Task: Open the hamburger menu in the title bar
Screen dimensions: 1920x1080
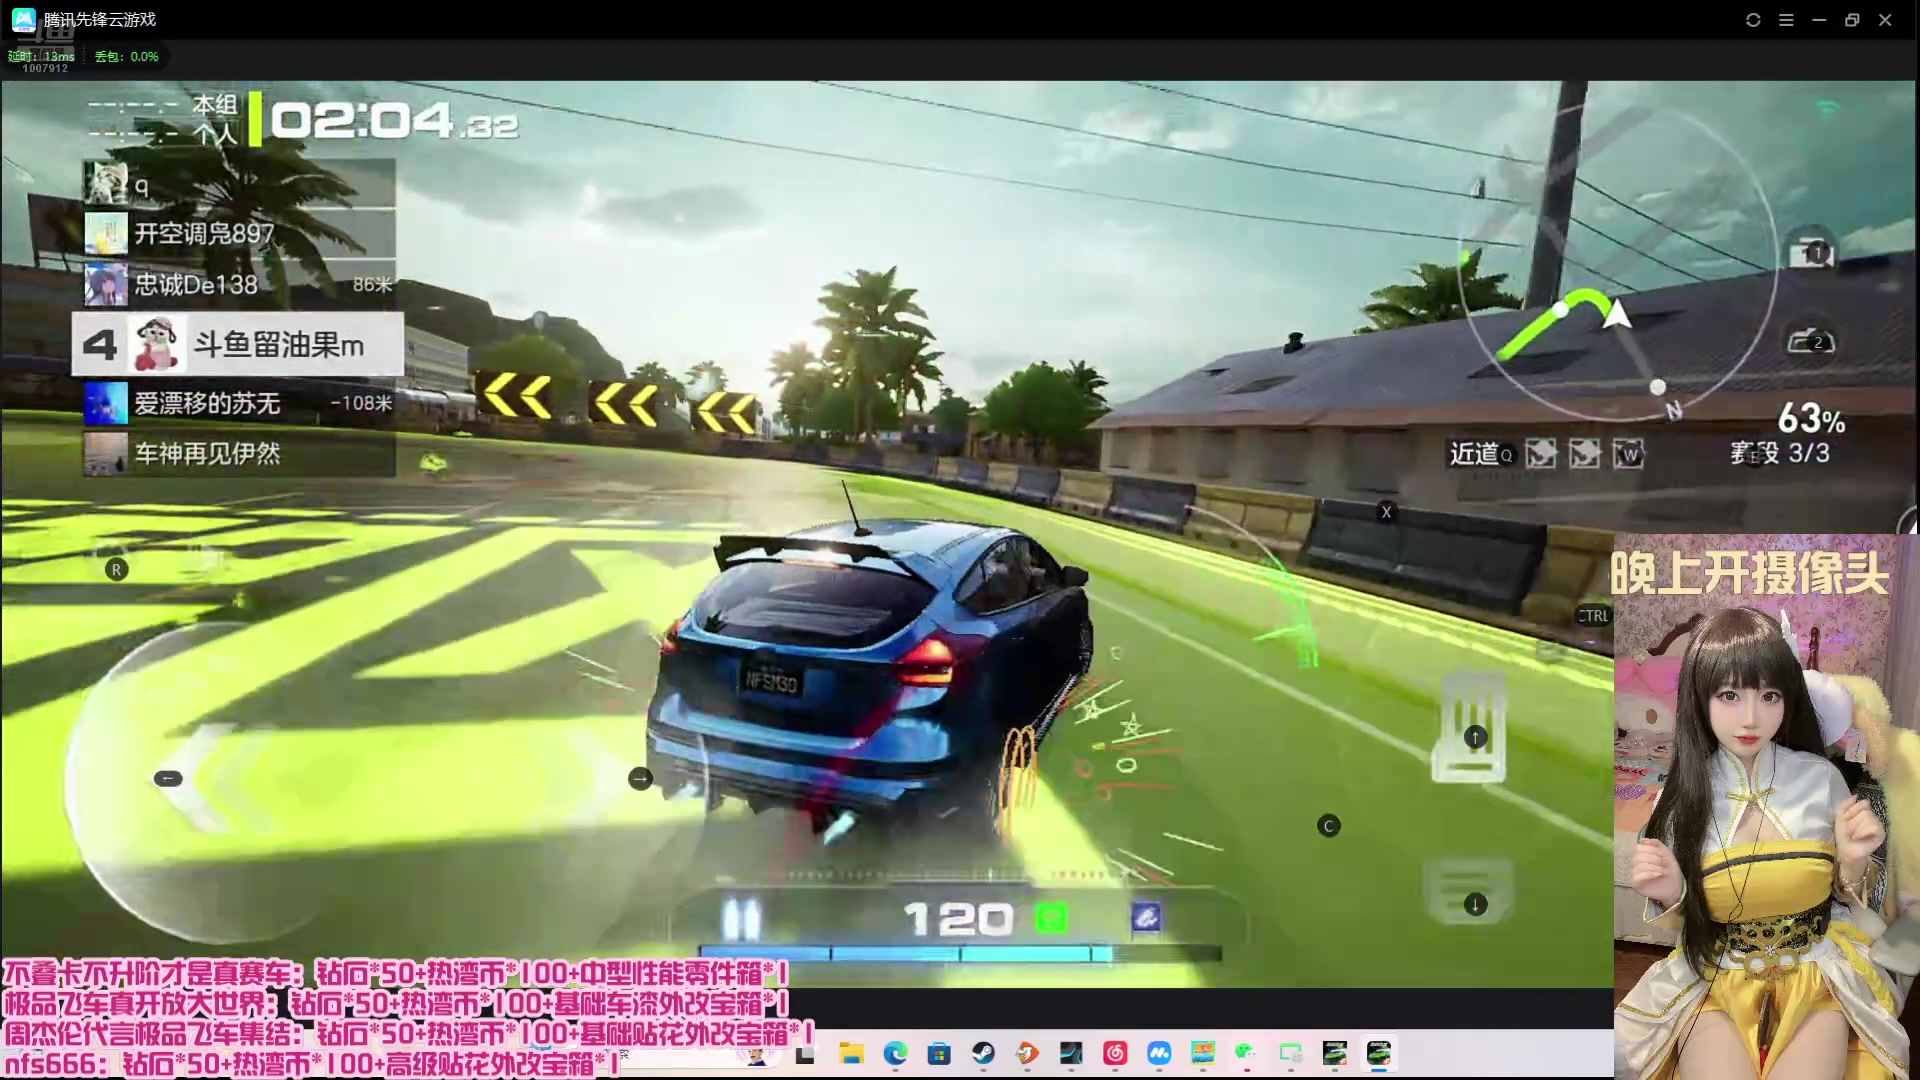Action: click(x=1786, y=20)
